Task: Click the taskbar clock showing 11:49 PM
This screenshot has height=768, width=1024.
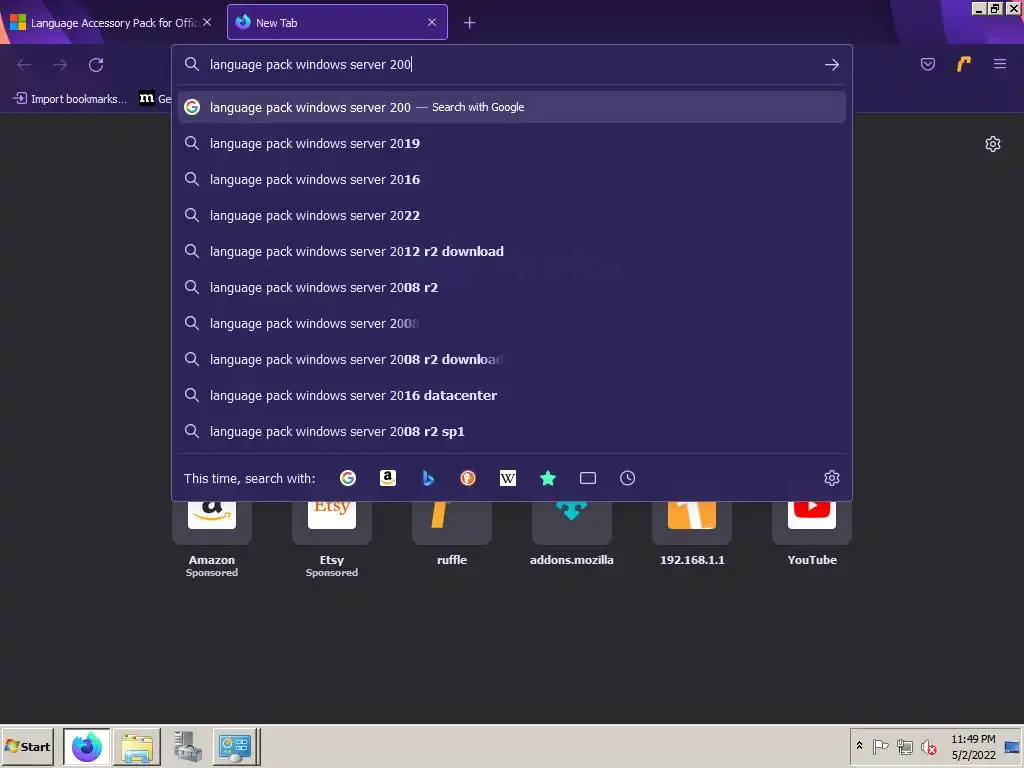Action: (x=973, y=746)
